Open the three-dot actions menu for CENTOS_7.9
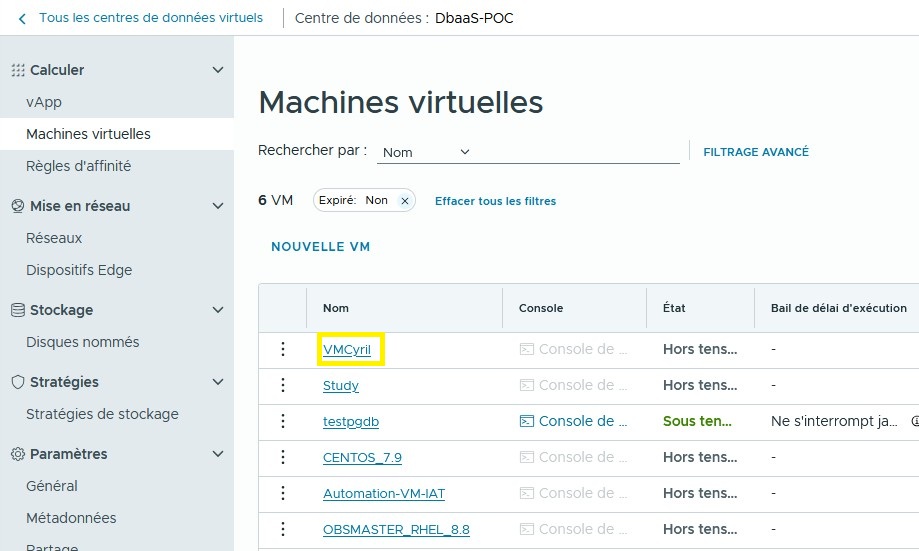The width and height of the screenshot is (919, 551). coord(283,457)
